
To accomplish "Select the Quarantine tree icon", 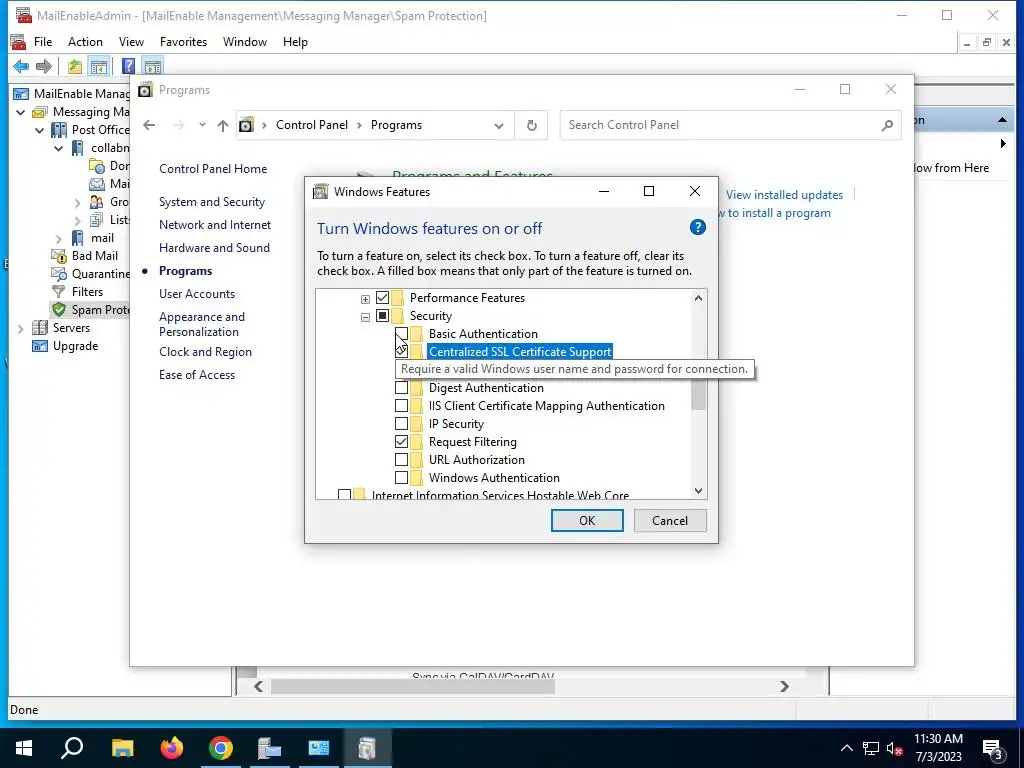I will pyautogui.click(x=59, y=274).
